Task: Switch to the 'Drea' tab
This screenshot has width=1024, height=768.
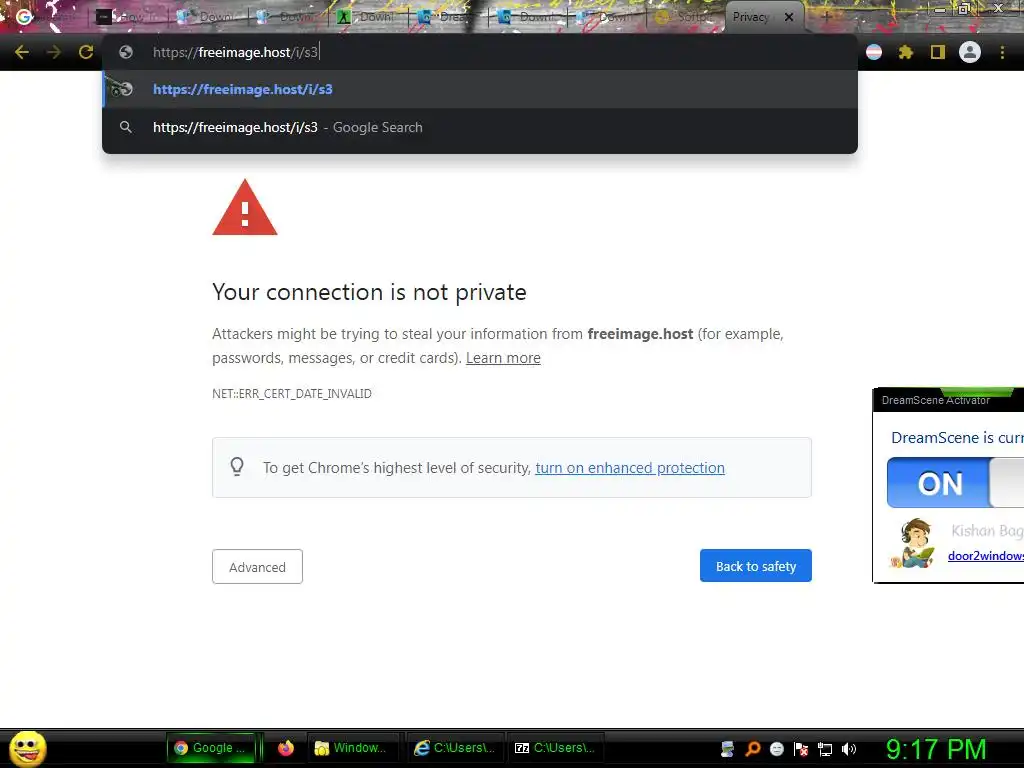Action: pos(448,17)
